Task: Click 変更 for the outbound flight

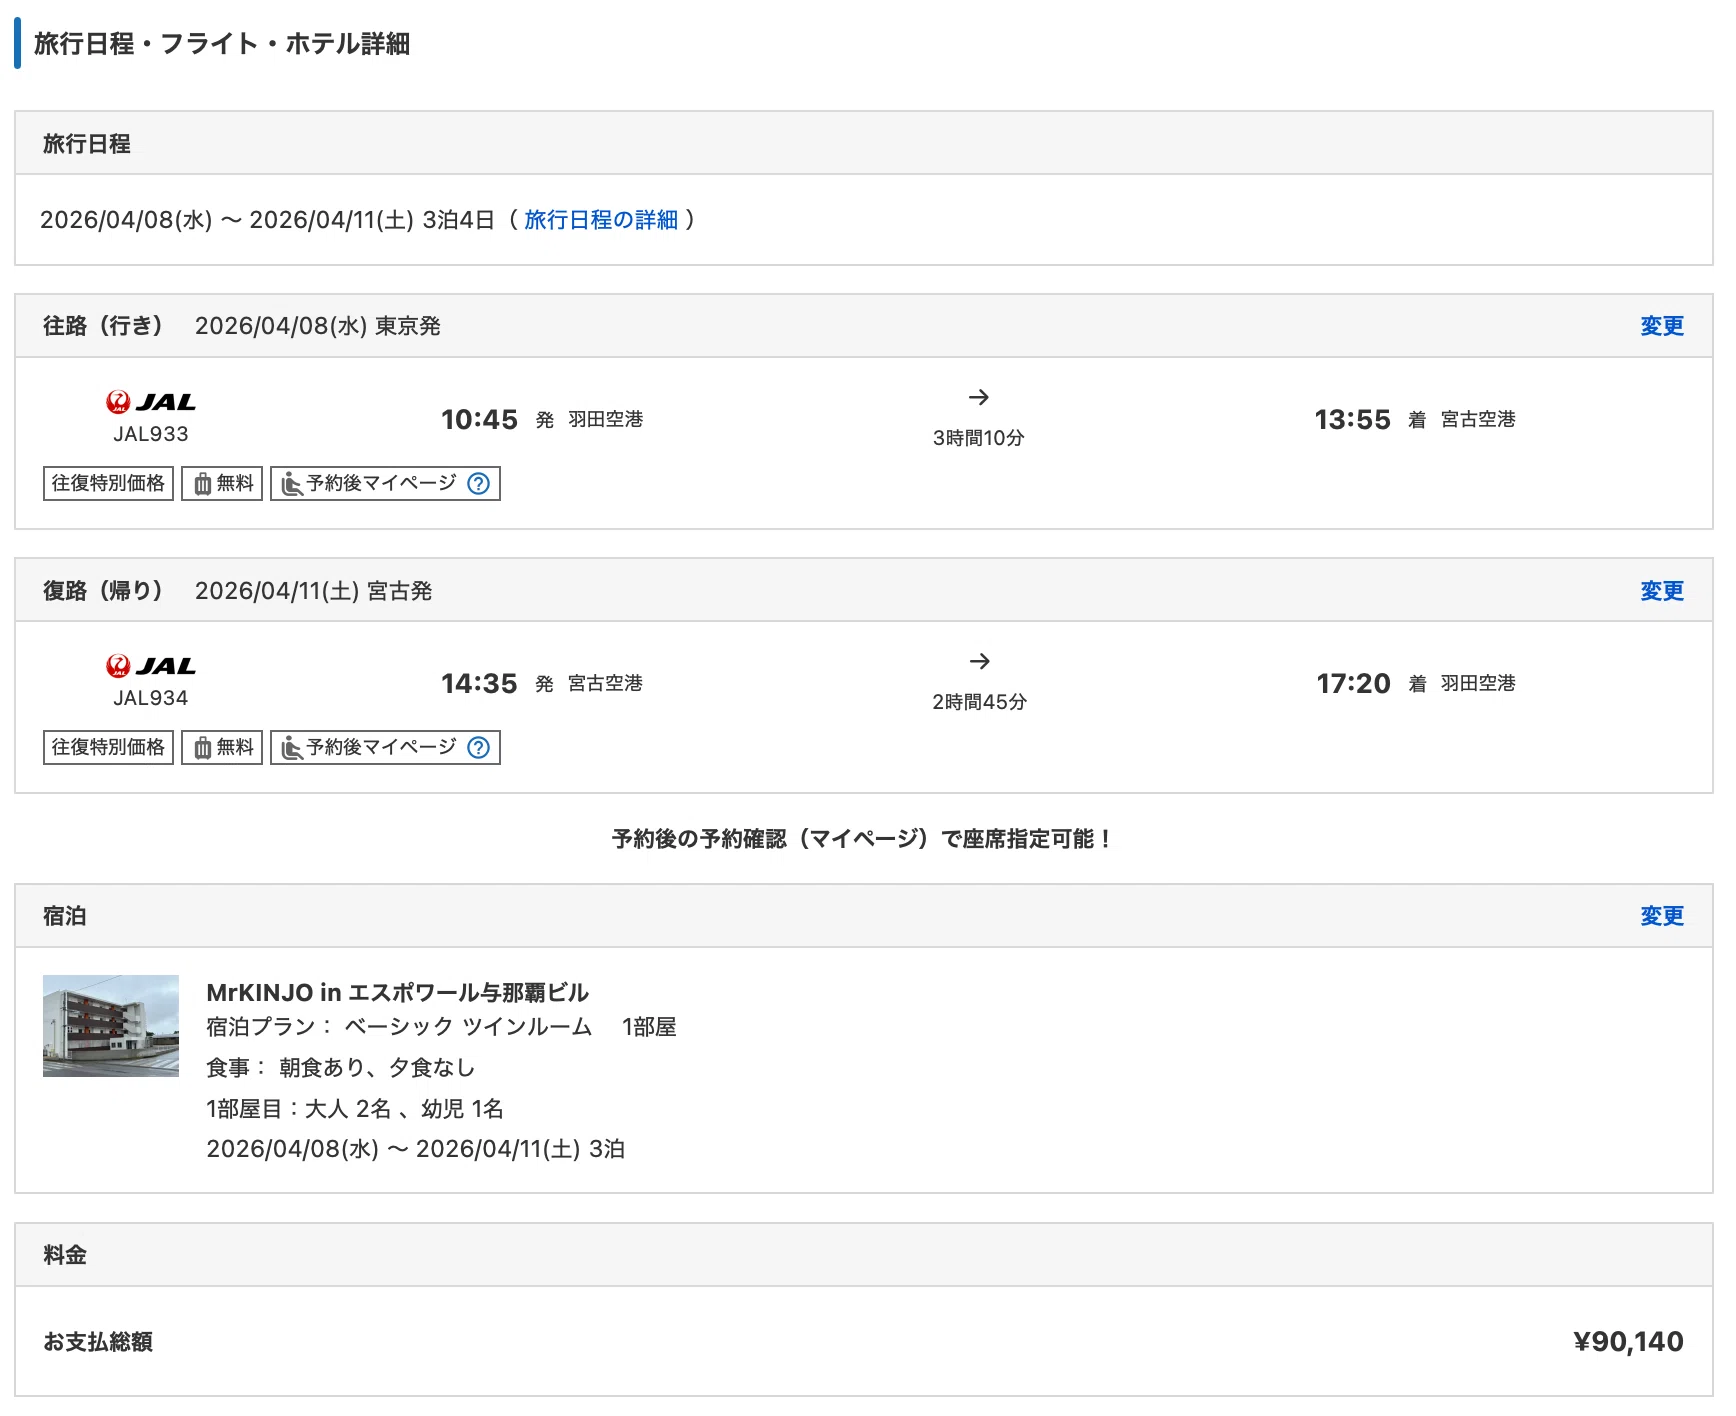Action: [1662, 326]
